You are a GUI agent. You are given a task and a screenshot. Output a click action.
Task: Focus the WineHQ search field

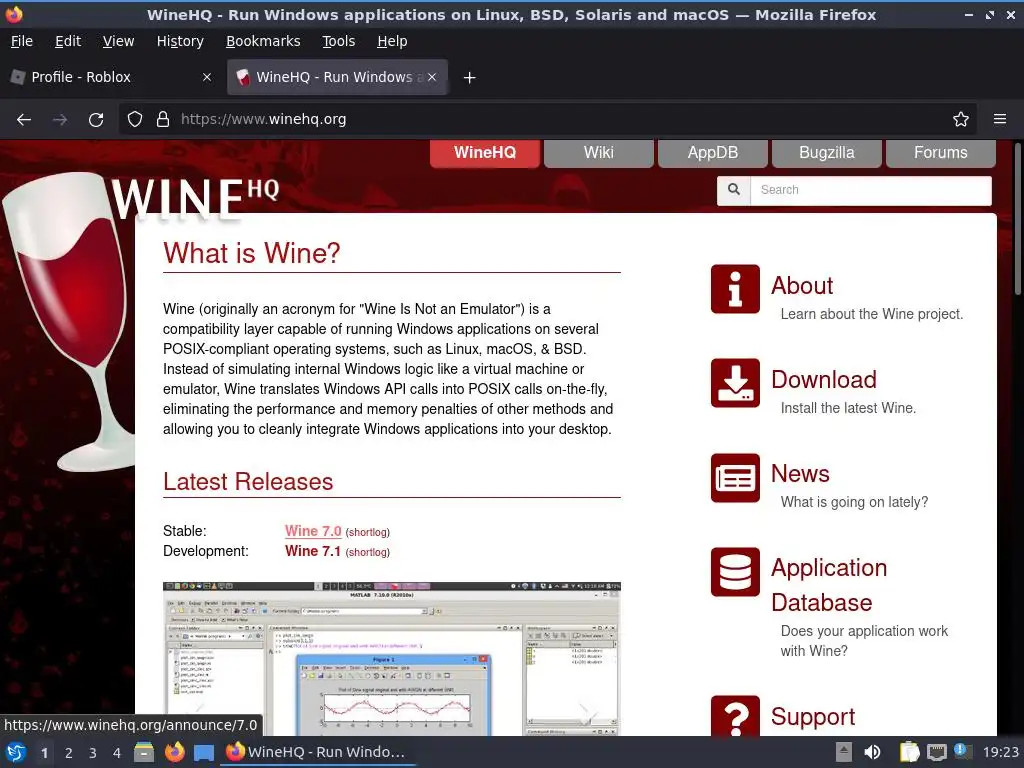pos(871,190)
